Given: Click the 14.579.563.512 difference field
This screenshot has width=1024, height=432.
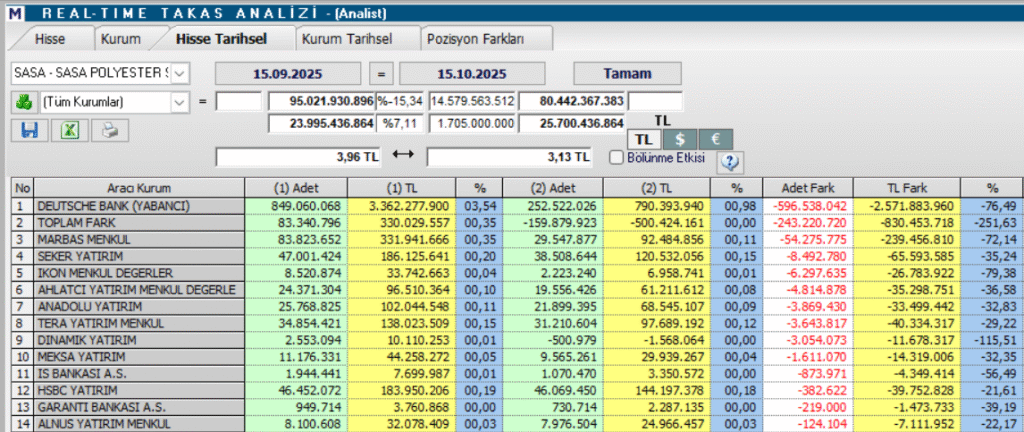Looking at the screenshot, I should point(473,102).
